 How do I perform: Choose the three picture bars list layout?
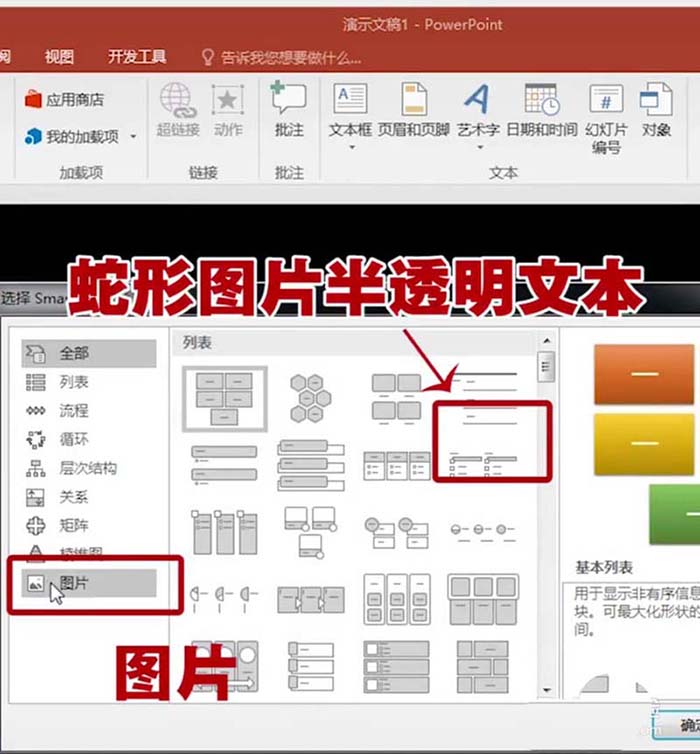click(x=396, y=666)
